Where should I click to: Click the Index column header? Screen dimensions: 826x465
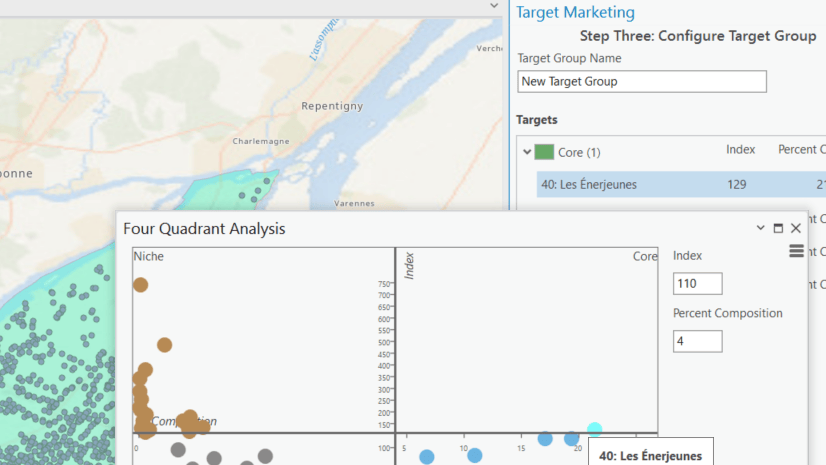740,149
